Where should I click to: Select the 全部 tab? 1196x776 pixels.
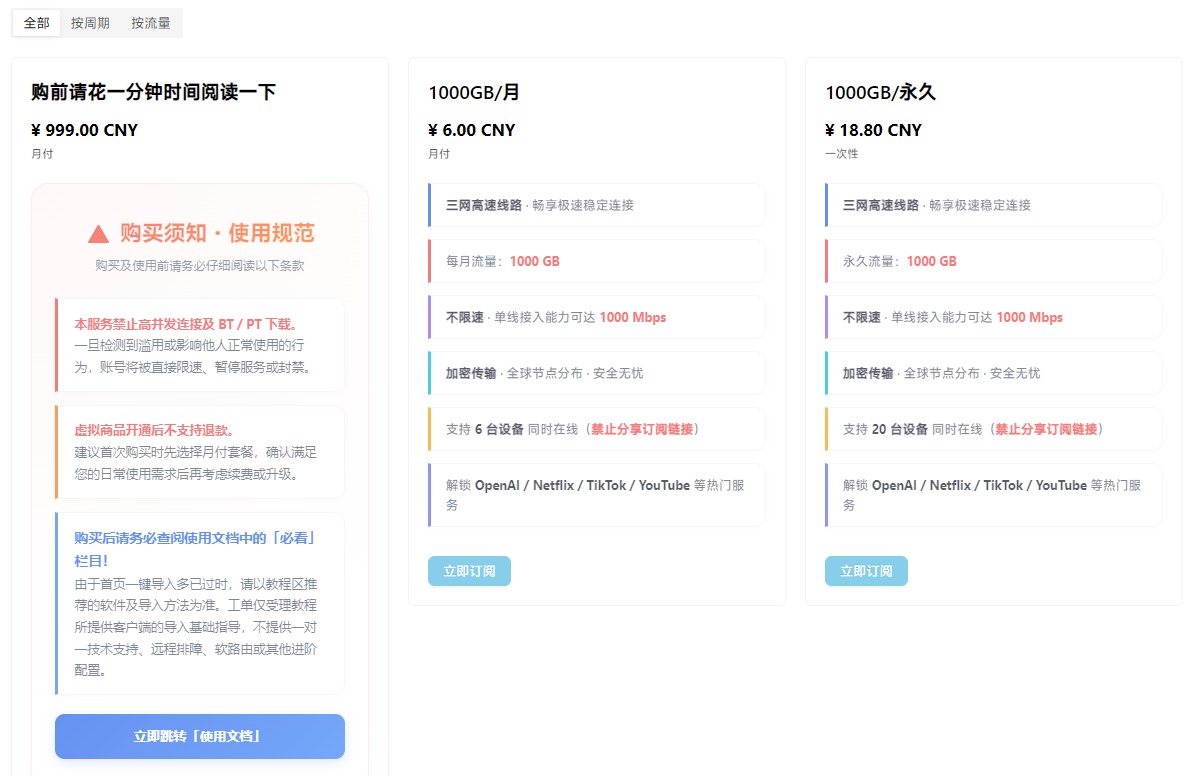37,23
